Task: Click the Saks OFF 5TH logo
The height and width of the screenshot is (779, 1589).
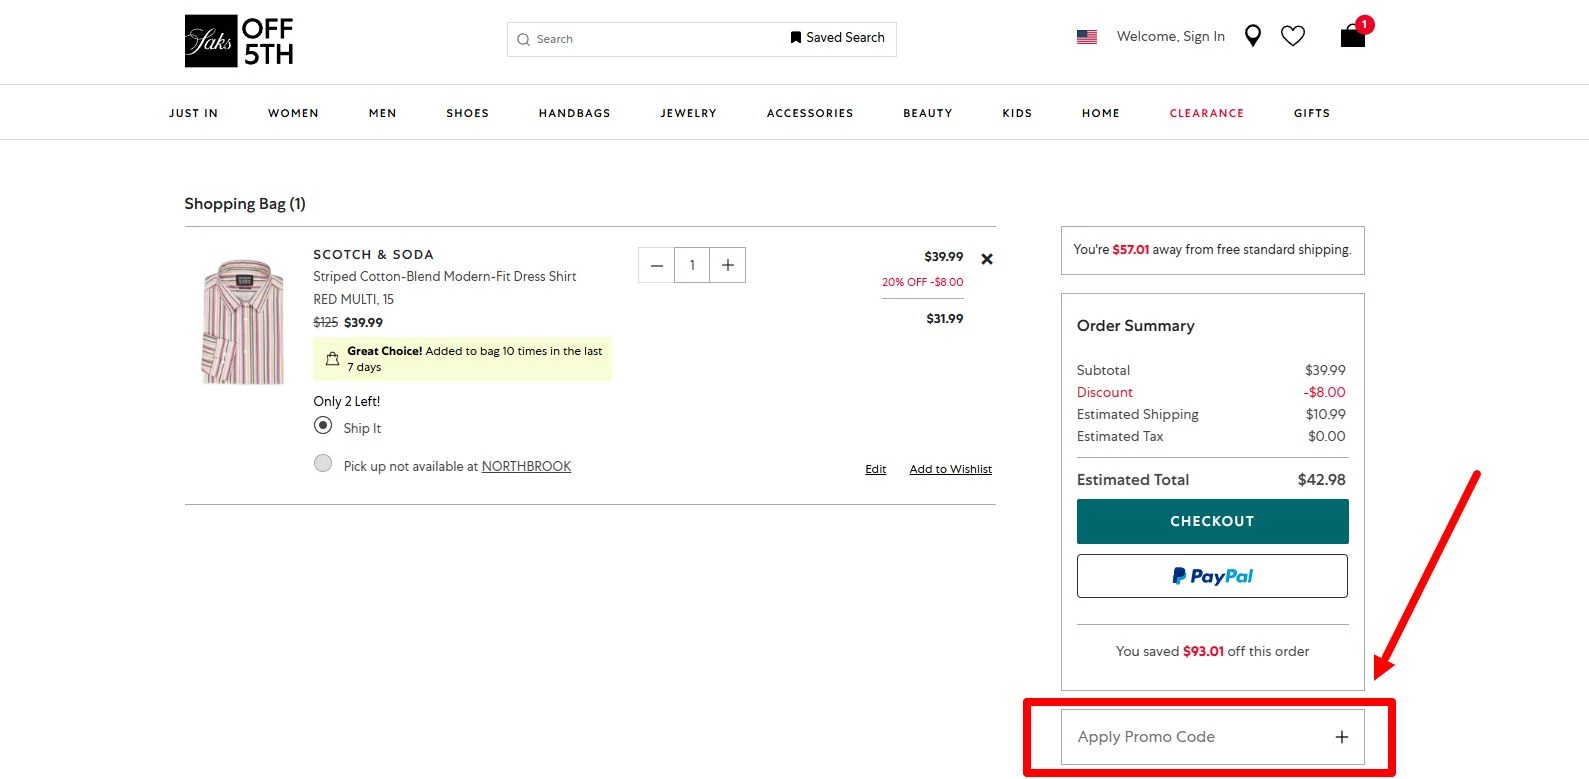Action: click(x=239, y=41)
